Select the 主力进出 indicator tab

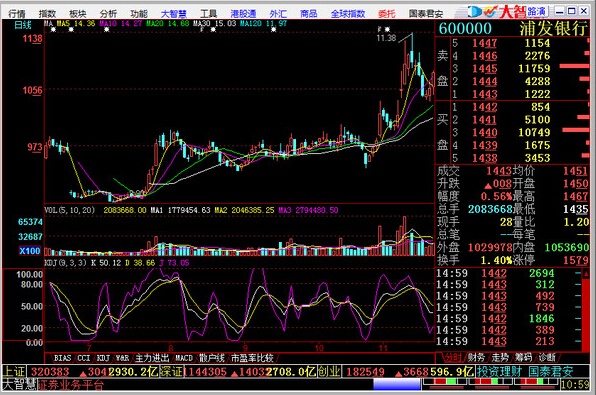(x=152, y=358)
